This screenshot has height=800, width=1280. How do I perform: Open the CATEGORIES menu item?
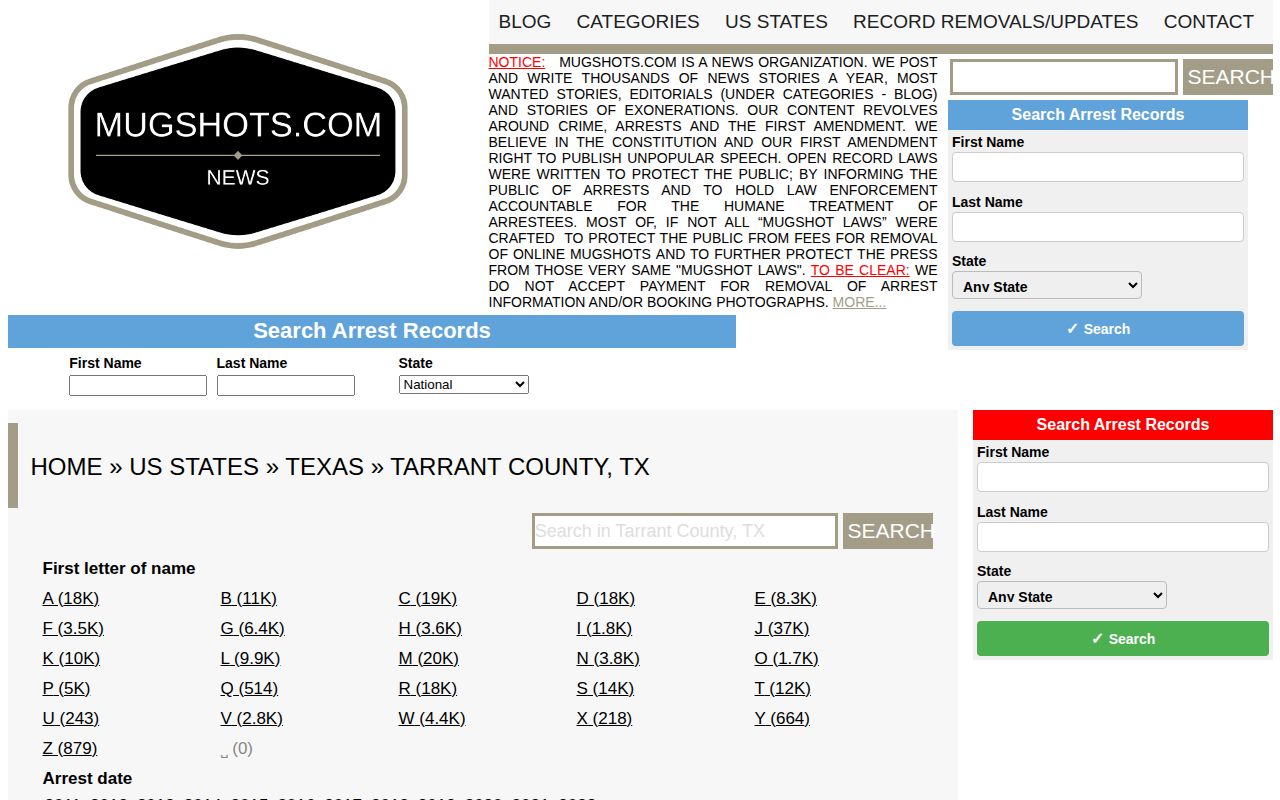[x=638, y=22]
